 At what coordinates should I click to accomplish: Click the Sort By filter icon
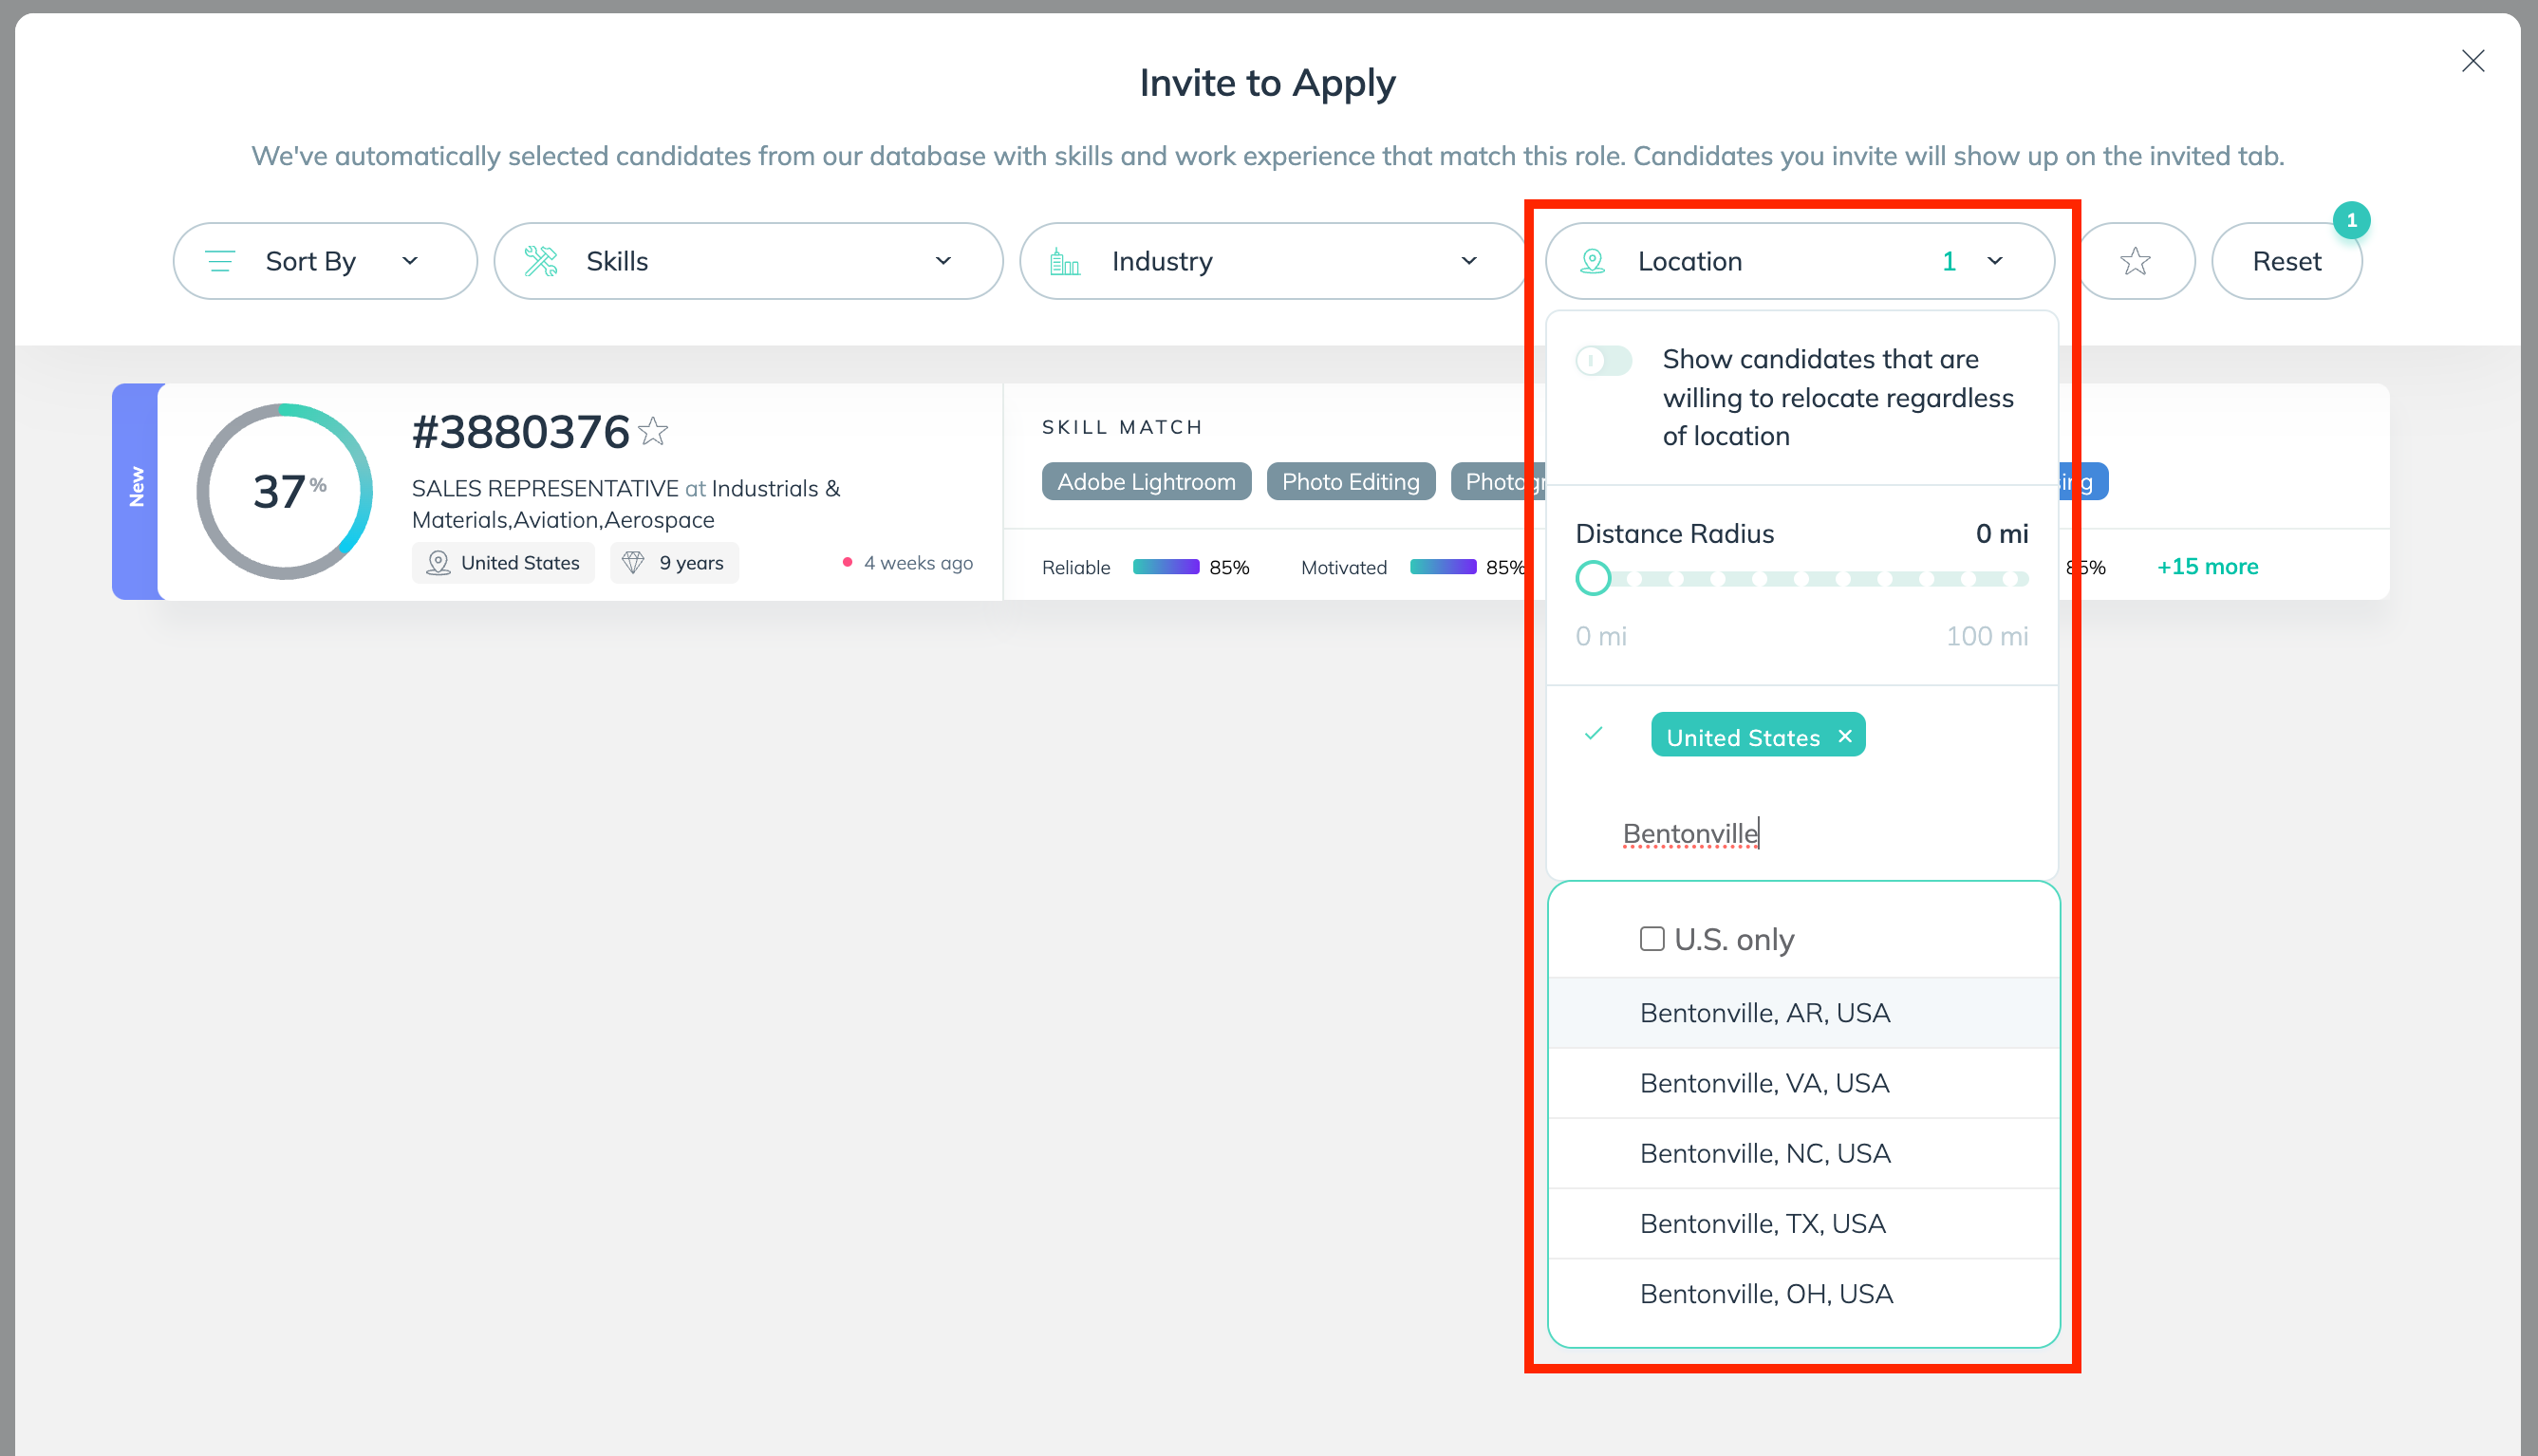[x=221, y=262]
